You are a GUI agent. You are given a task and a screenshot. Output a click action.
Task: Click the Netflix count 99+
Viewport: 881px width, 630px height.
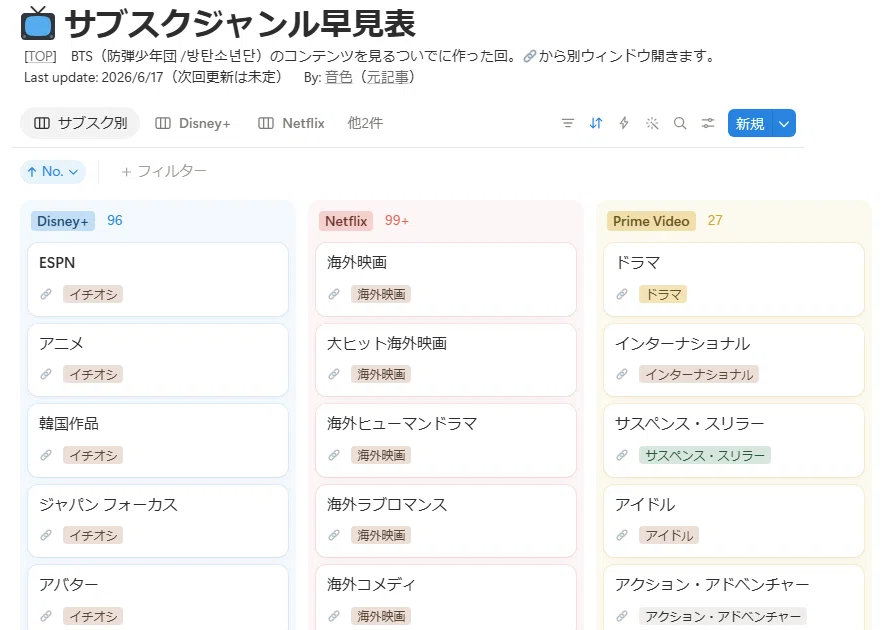click(x=397, y=220)
